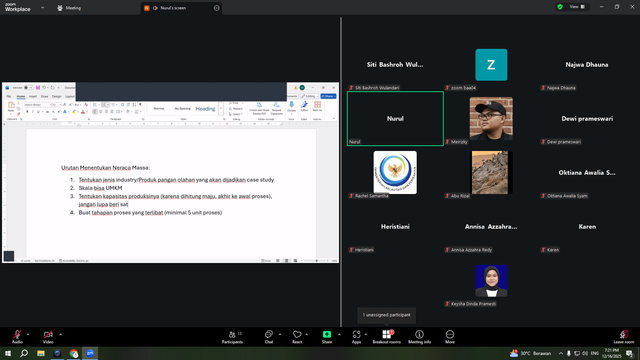Click the text highlight color icon
640x360 pixels.
tap(74, 112)
